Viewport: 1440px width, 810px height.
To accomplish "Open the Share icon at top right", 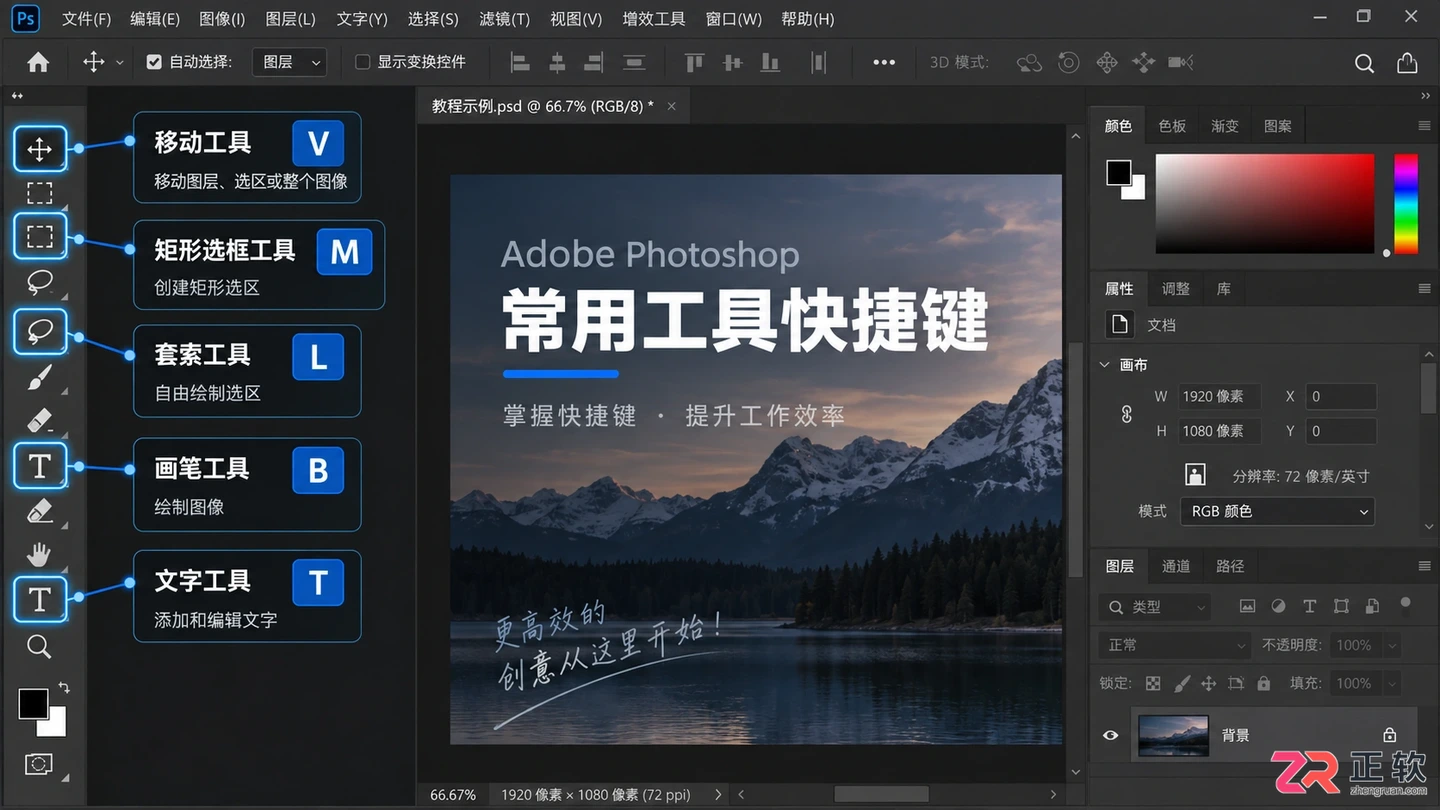I will pos(1407,62).
